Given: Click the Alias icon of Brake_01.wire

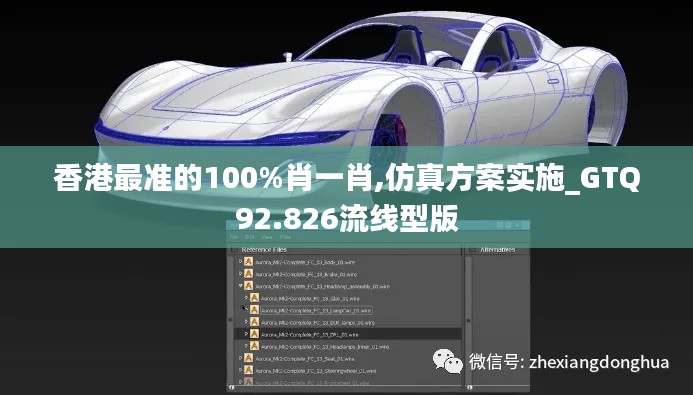Looking at the screenshot, I should tap(248, 274).
